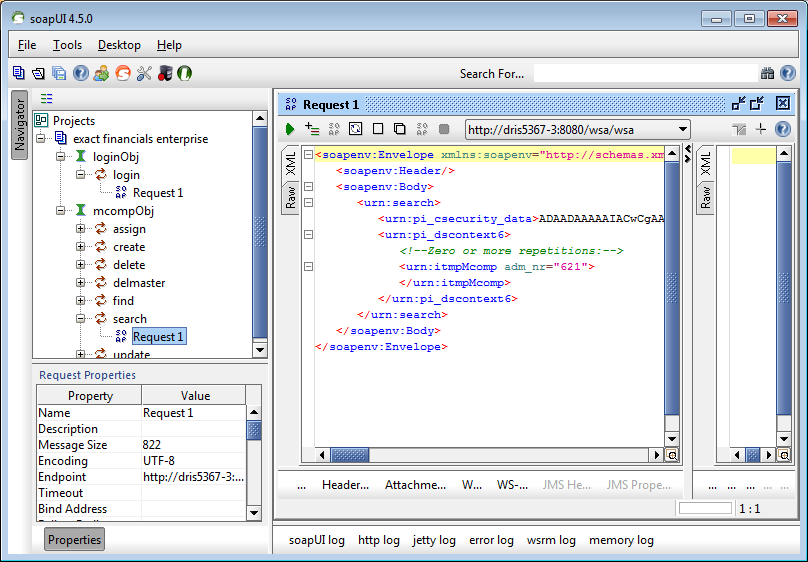This screenshot has height=562, width=808.
Task: Click the splitter arrows between request and response
Action: tap(687, 154)
